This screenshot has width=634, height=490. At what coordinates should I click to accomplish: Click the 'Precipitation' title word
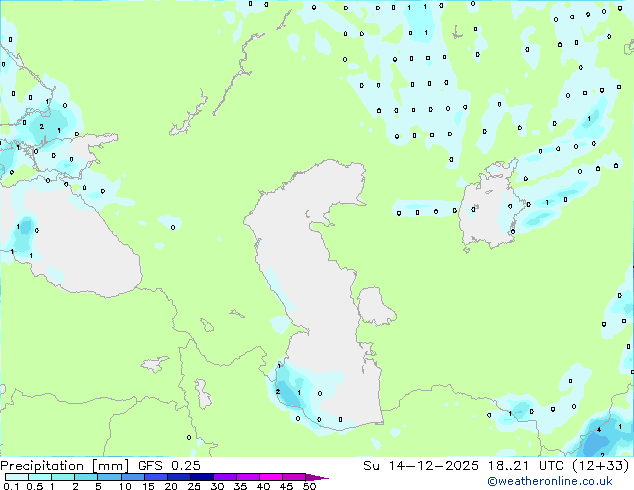pyautogui.click(x=42, y=466)
